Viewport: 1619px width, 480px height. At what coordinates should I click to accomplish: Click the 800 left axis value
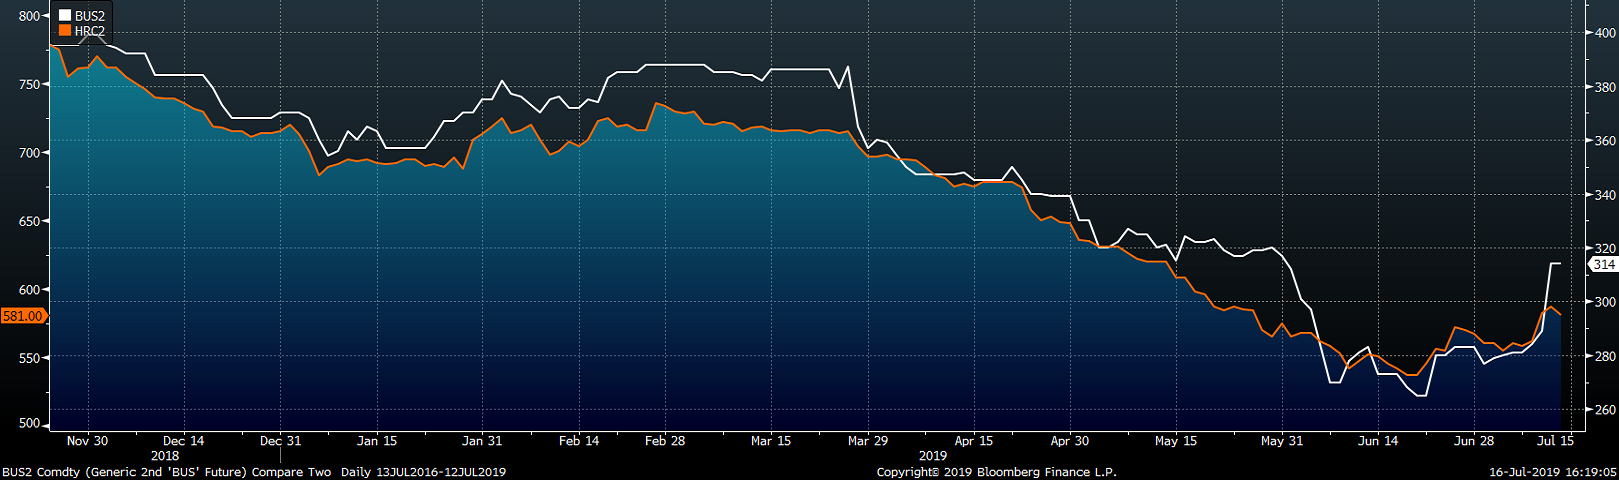(x=29, y=16)
